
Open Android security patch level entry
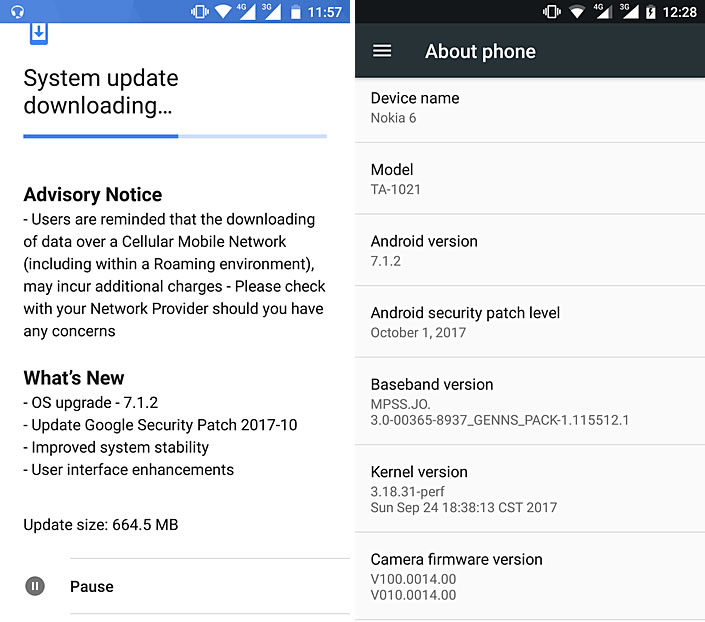[530, 322]
